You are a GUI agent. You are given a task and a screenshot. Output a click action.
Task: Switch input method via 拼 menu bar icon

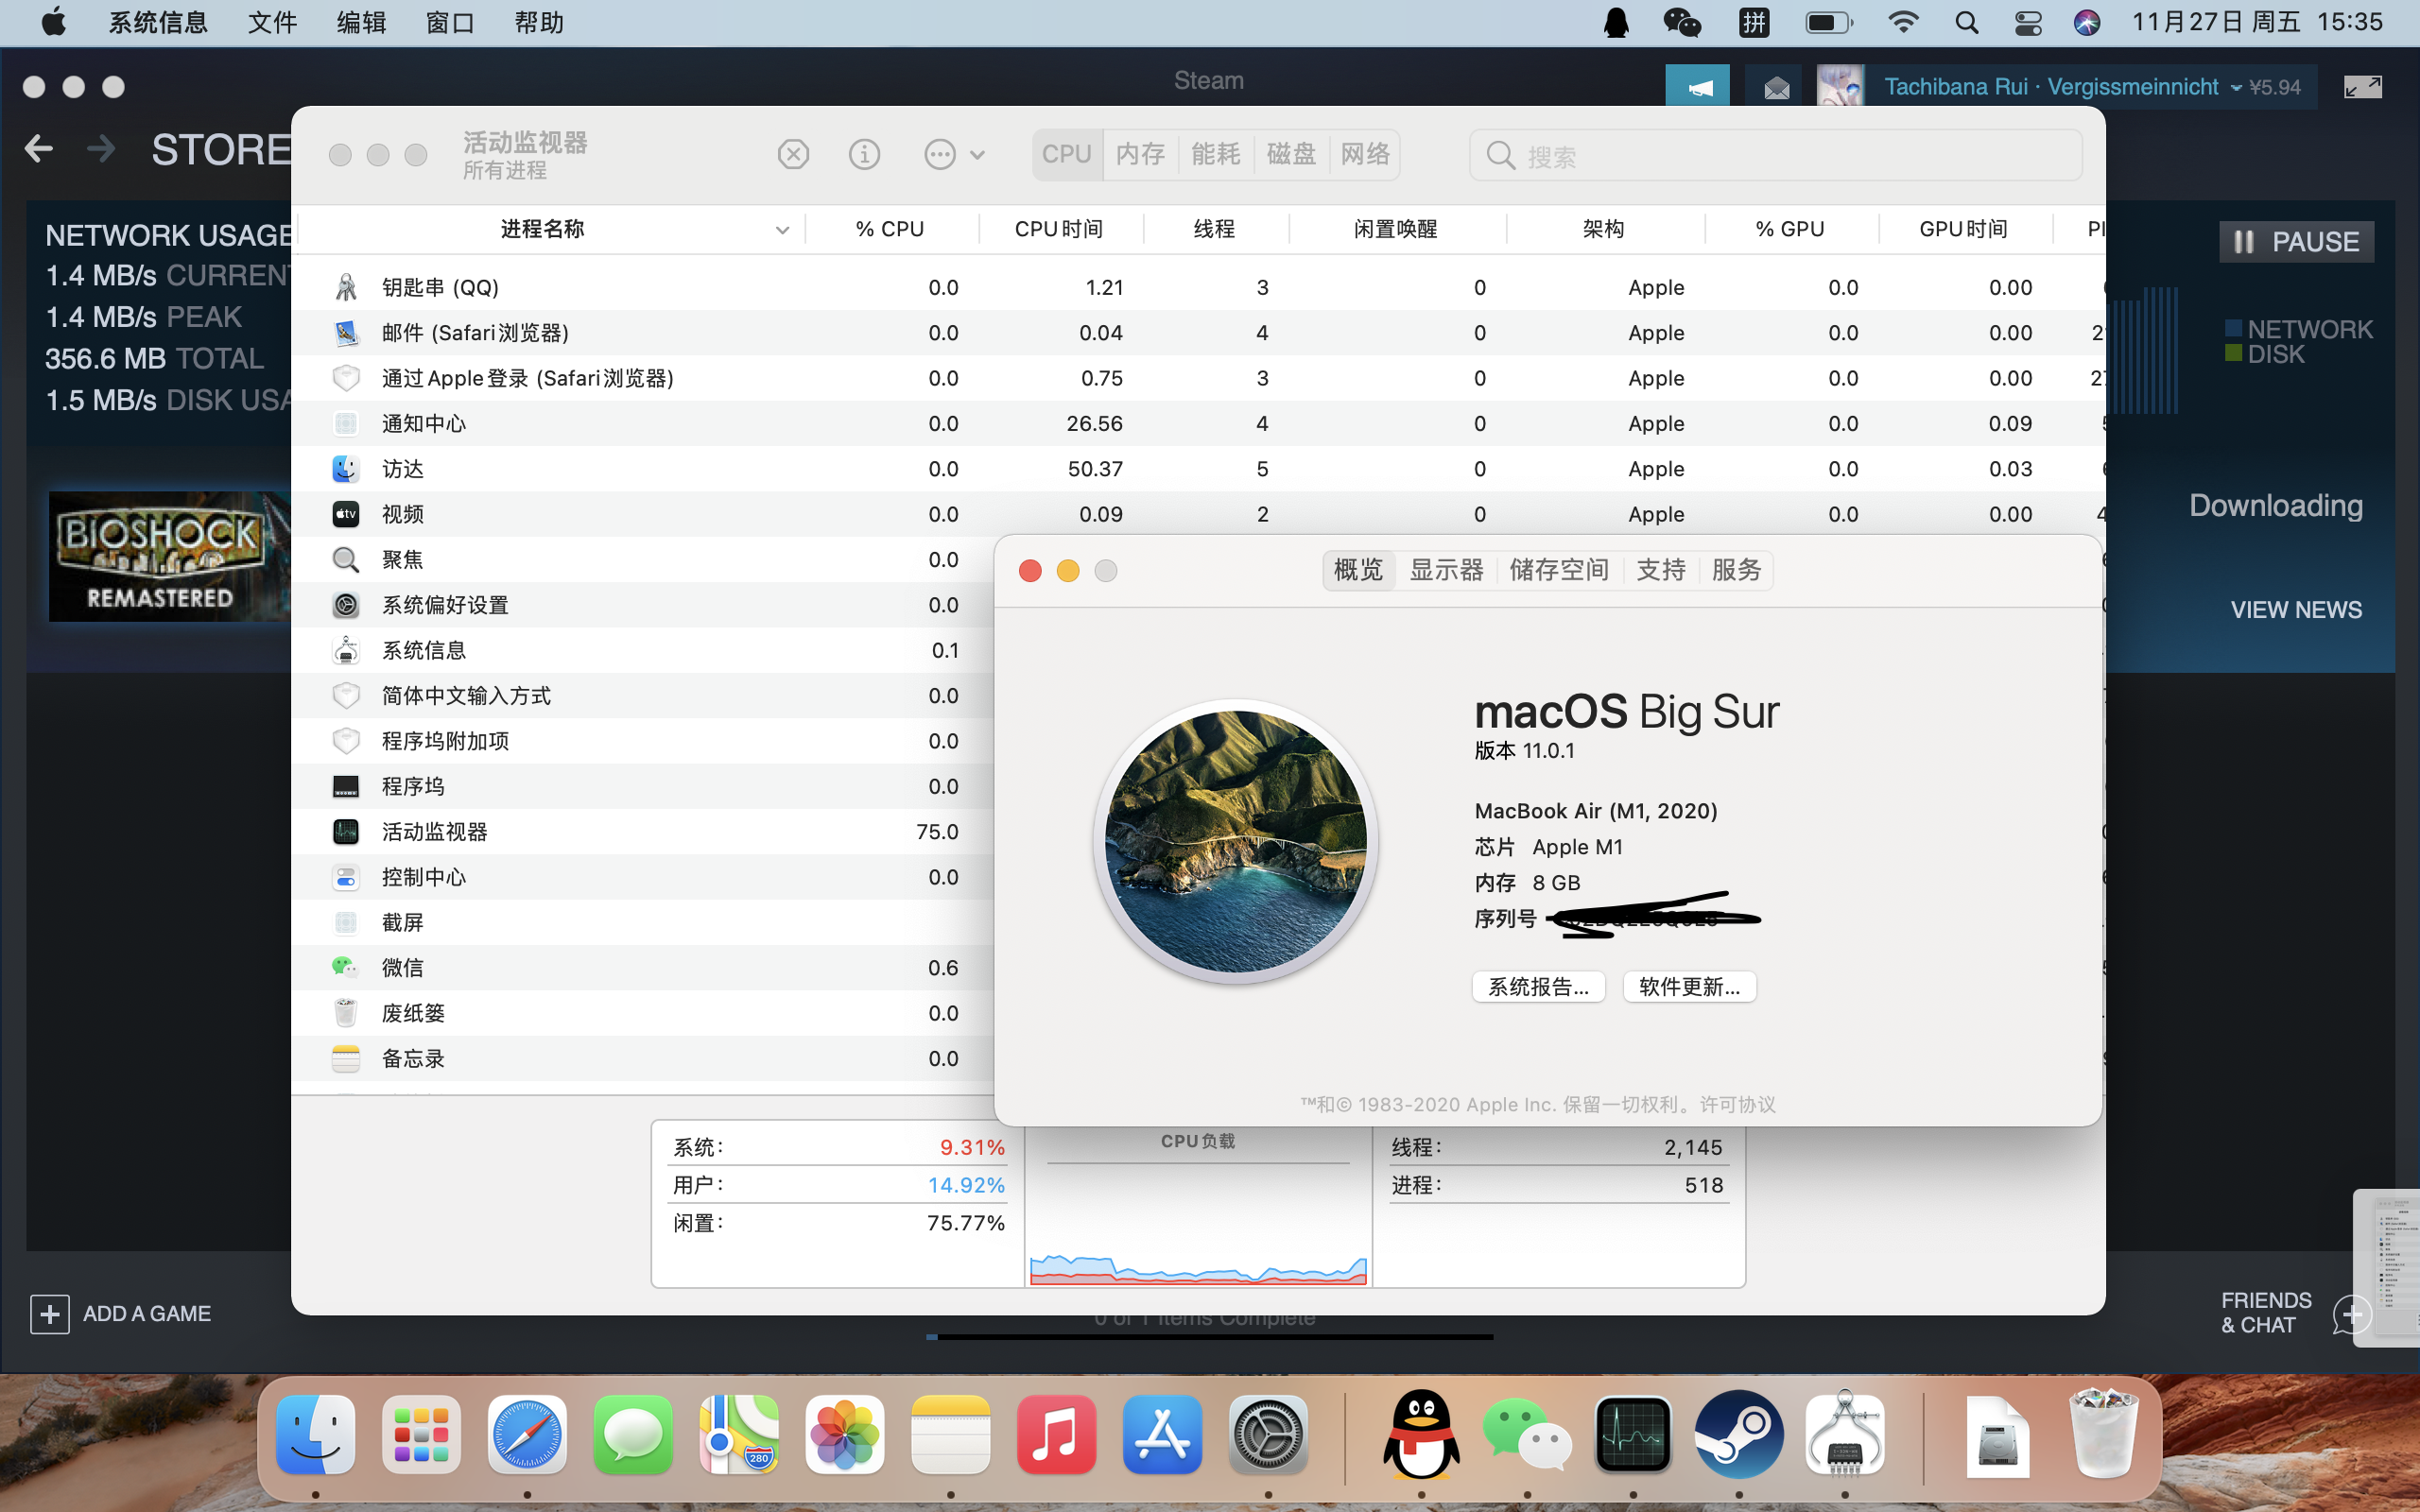(1755, 22)
